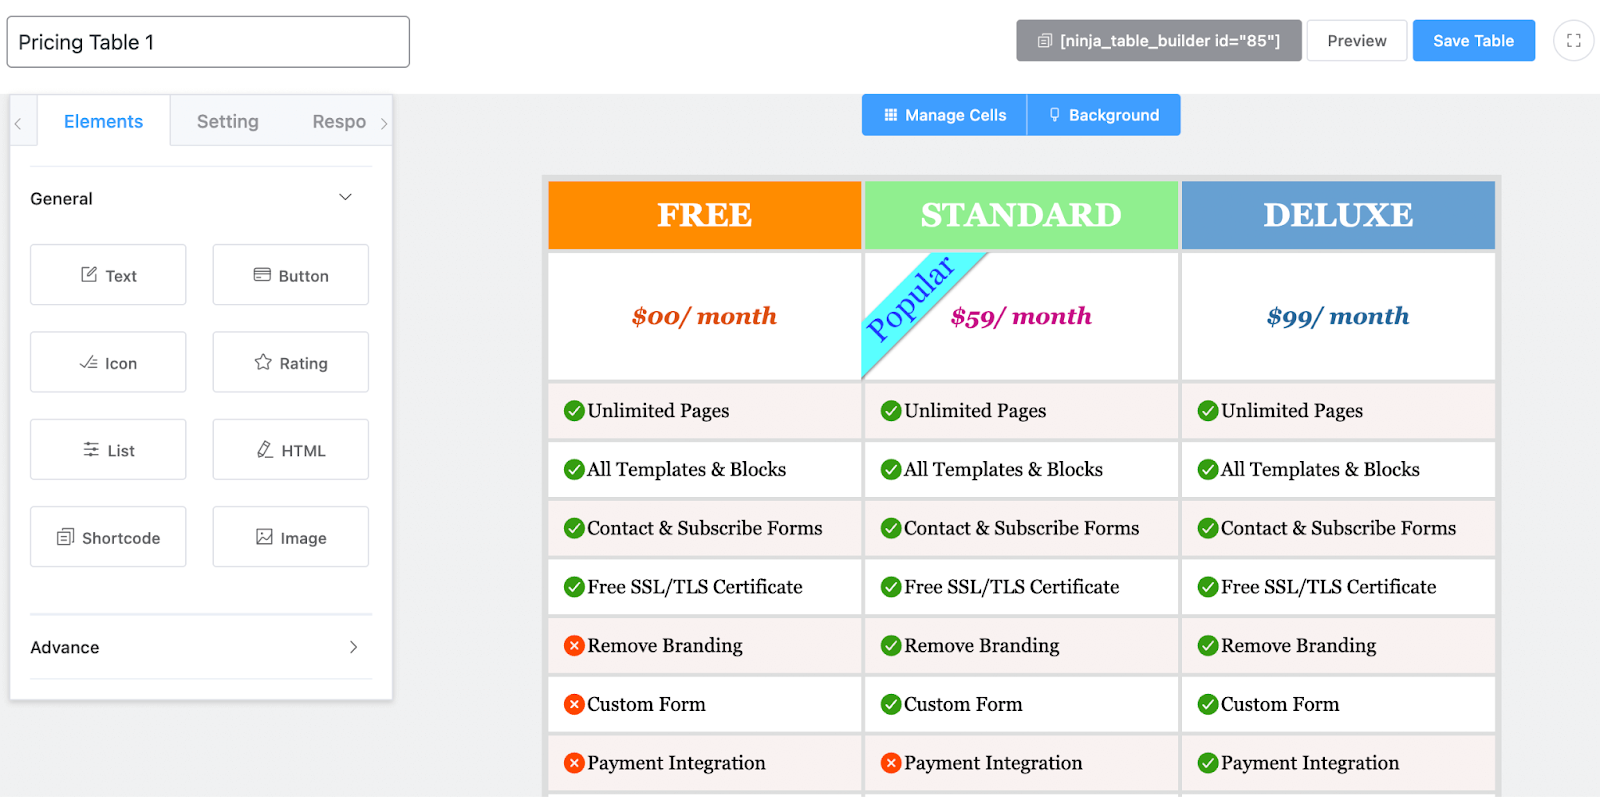Image resolution: width=1600 pixels, height=797 pixels.
Task: Click the red cross icon beside Remove Branding in FREE column
Action: click(574, 646)
